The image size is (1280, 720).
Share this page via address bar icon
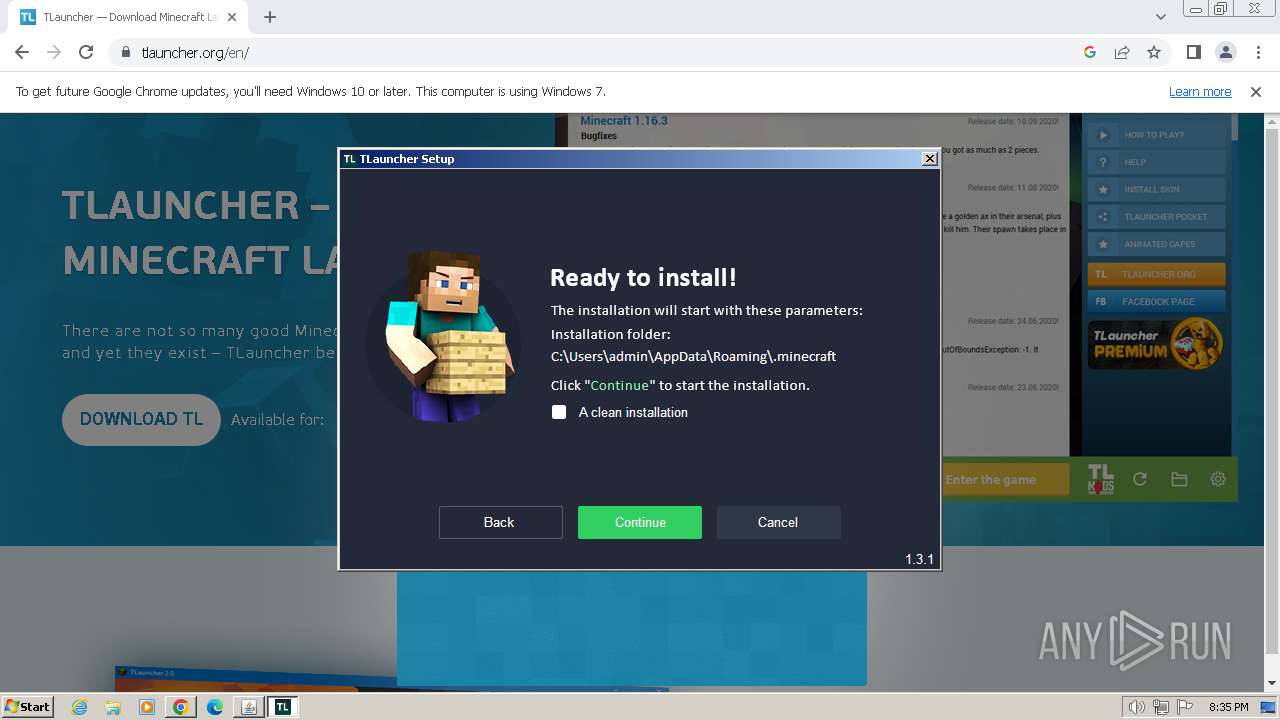pos(1122,52)
